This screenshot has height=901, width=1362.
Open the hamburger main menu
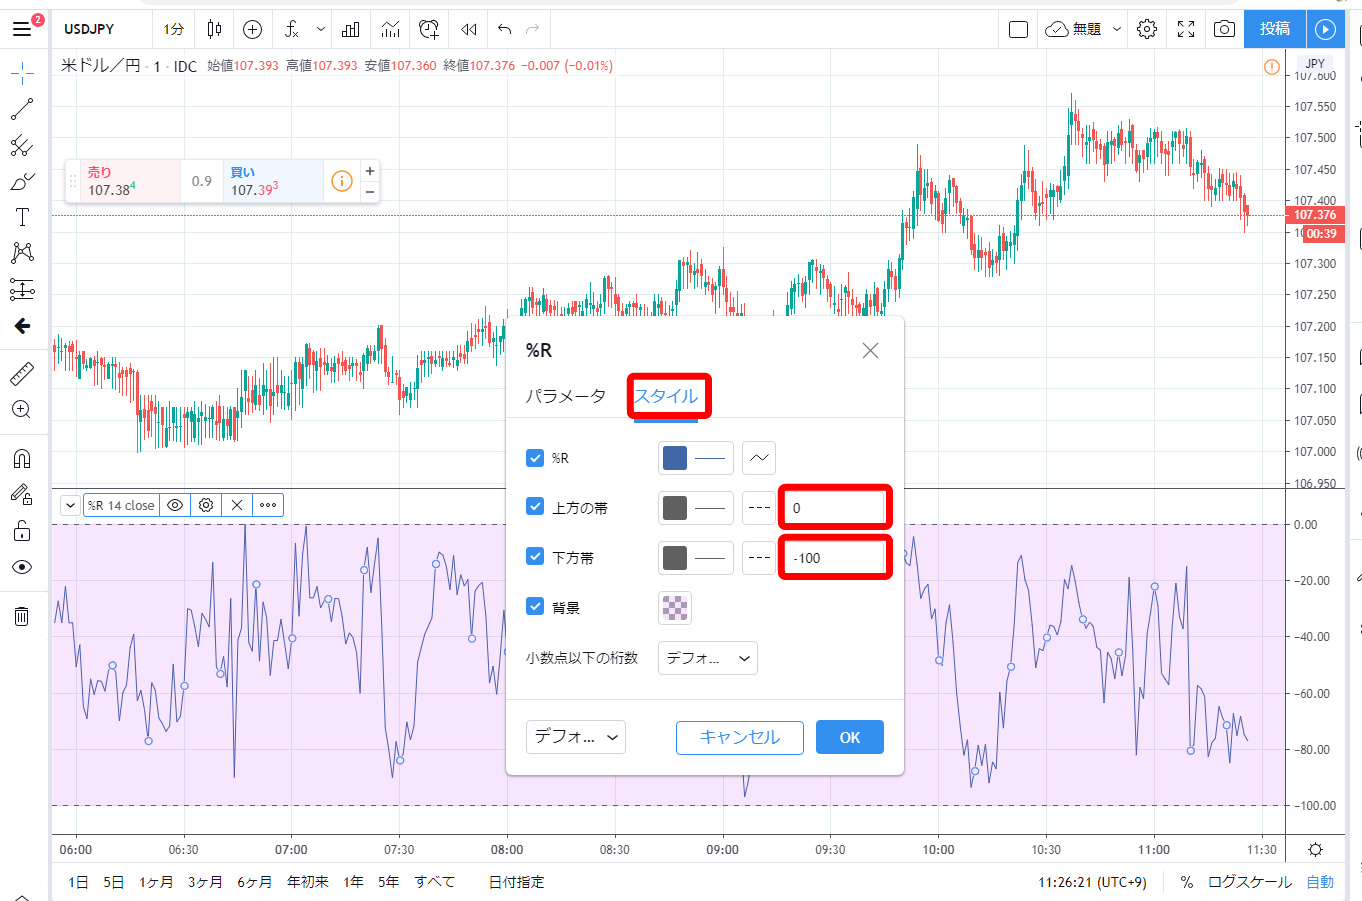pos(22,29)
